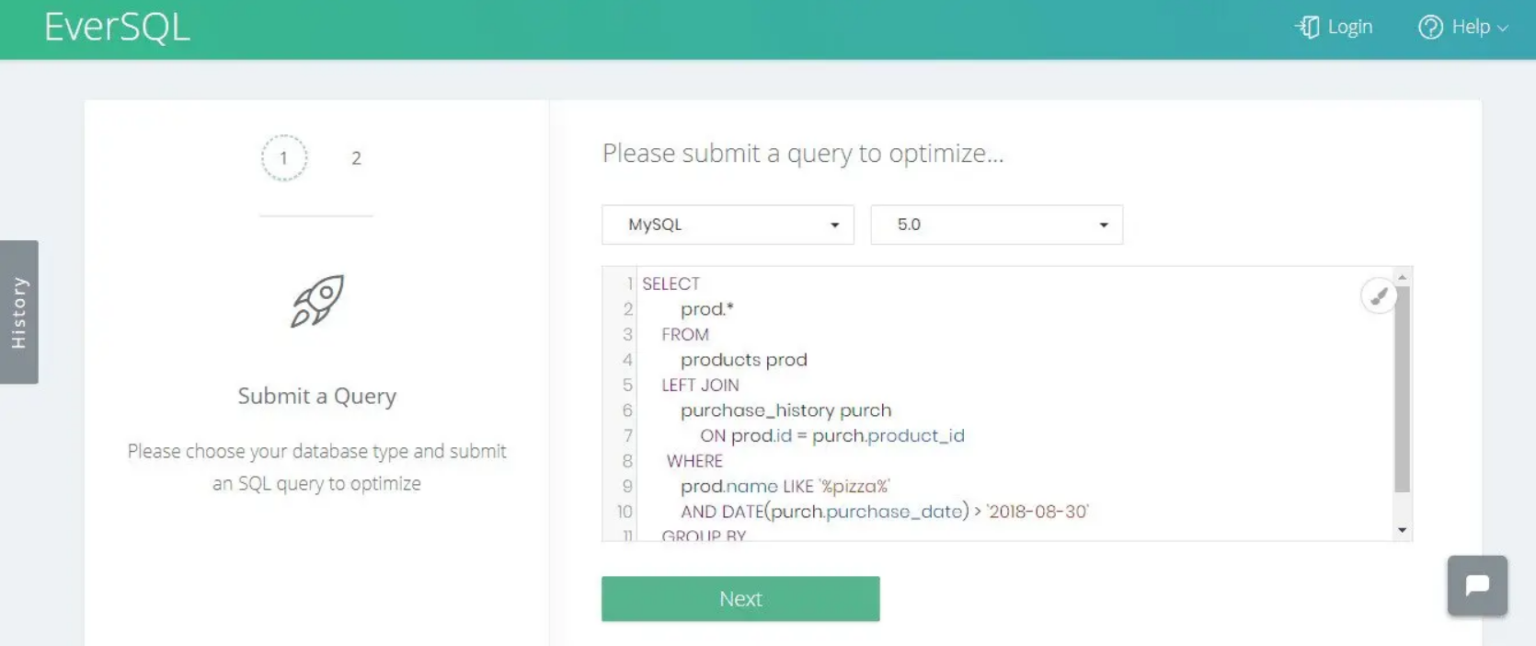
Task: Open the 5.0 database version dropdown
Action: [996, 224]
